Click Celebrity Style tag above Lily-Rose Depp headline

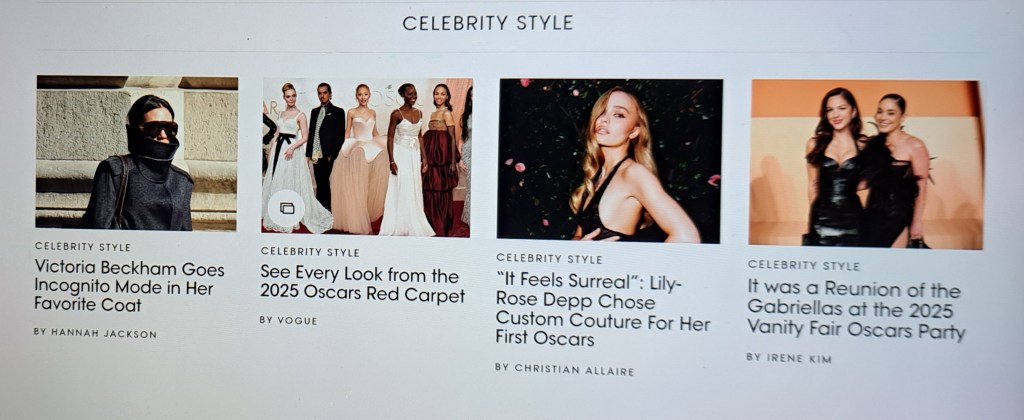[x=549, y=259]
